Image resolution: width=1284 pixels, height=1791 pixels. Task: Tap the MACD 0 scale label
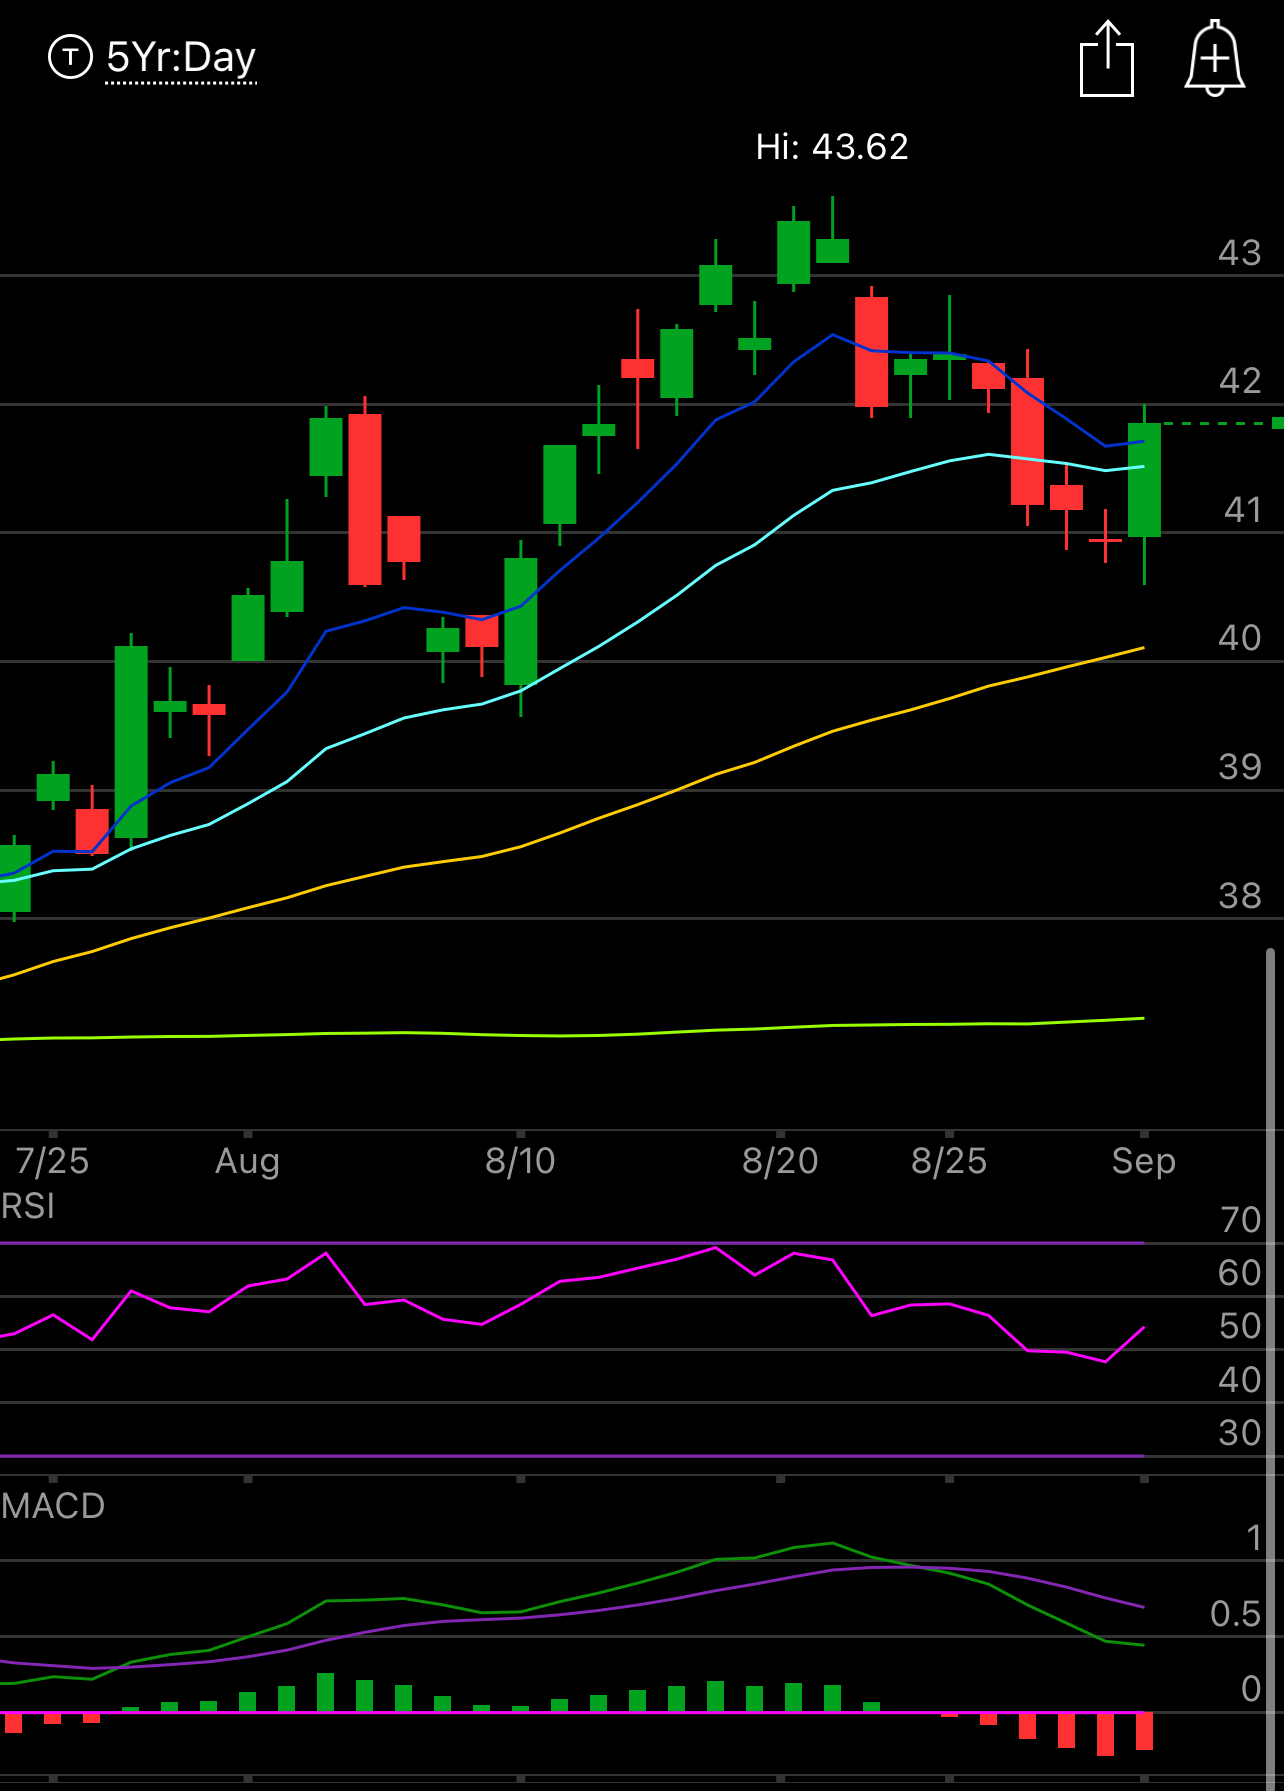click(x=1251, y=1689)
